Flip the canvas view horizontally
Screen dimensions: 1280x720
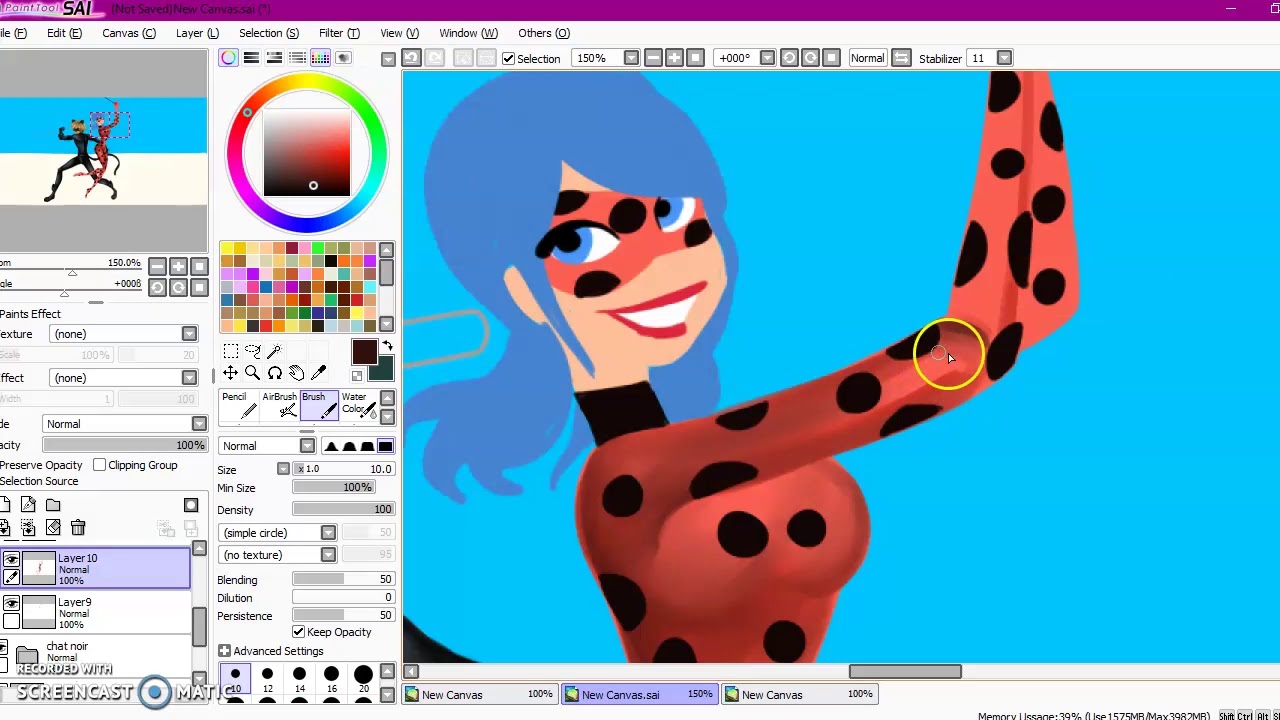(901, 58)
